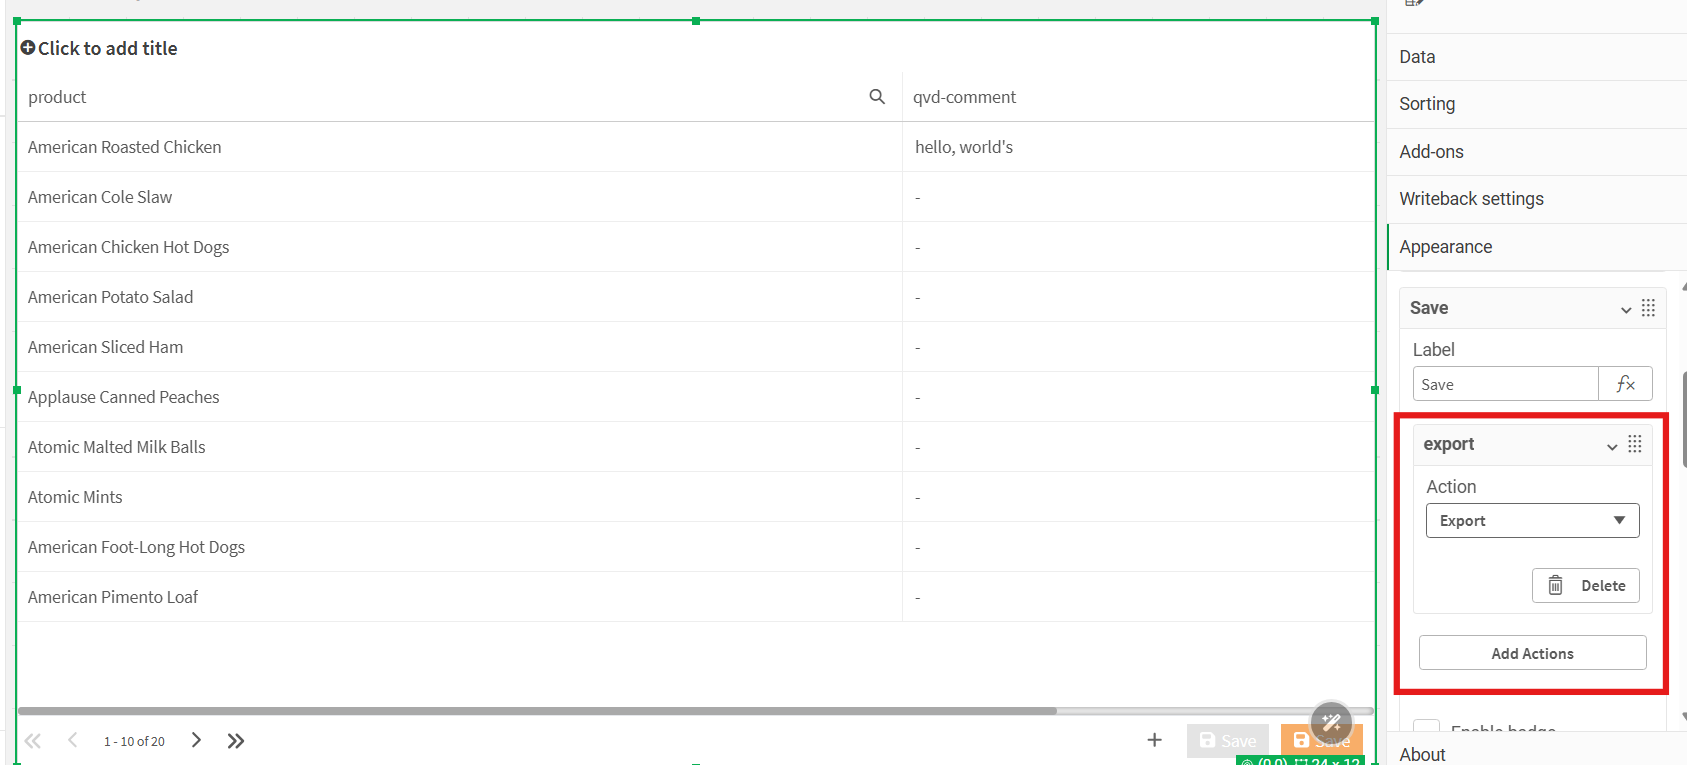Image resolution: width=1687 pixels, height=765 pixels.
Task: Open the fx expression editor for Label
Action: coord(1625,384)
